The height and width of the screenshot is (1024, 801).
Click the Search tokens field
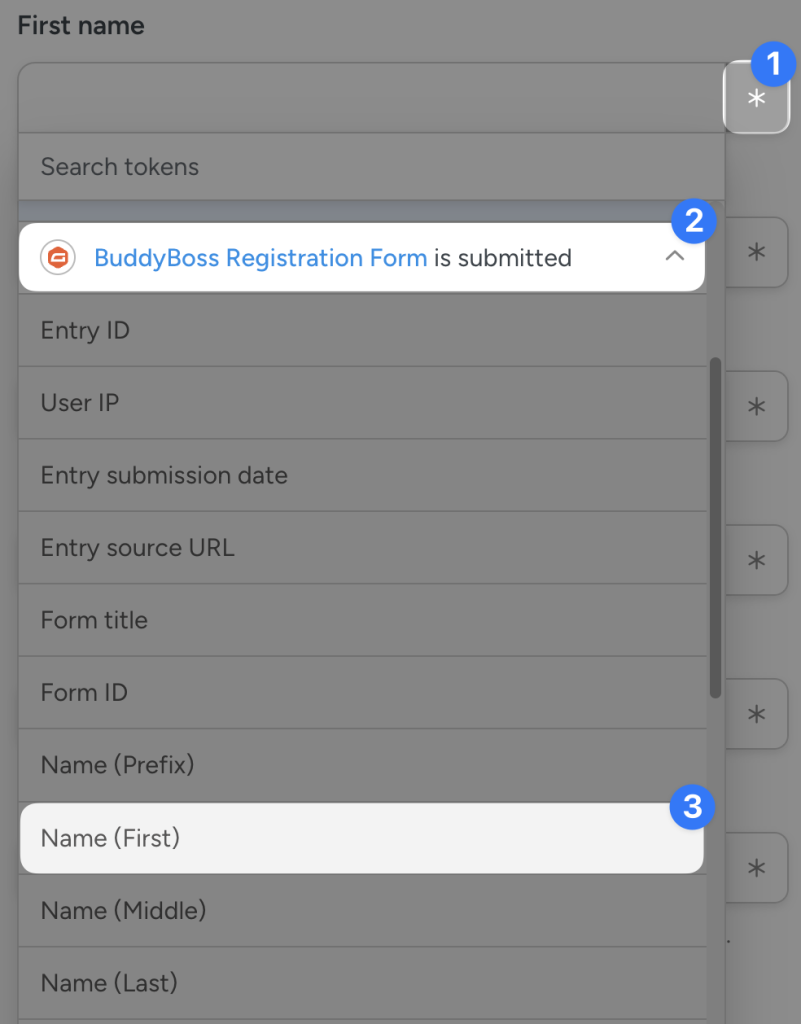(300, 167)
